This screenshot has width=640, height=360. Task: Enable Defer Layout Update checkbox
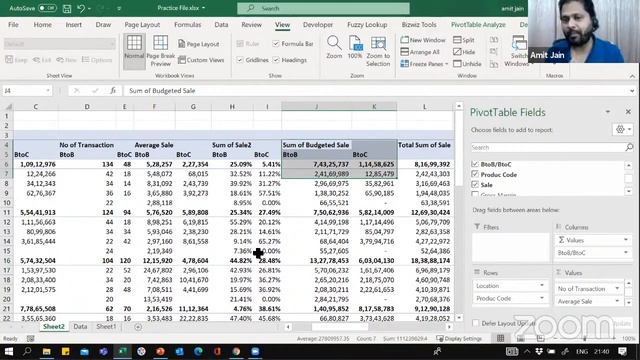click(x=476, y=323)
